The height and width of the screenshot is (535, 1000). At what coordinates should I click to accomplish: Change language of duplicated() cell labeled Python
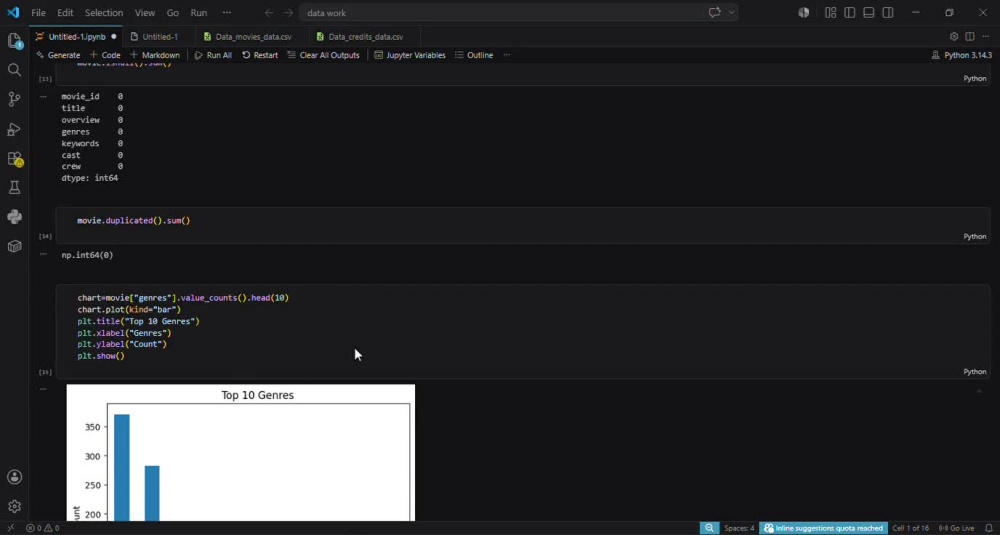(x=974, y=237)
